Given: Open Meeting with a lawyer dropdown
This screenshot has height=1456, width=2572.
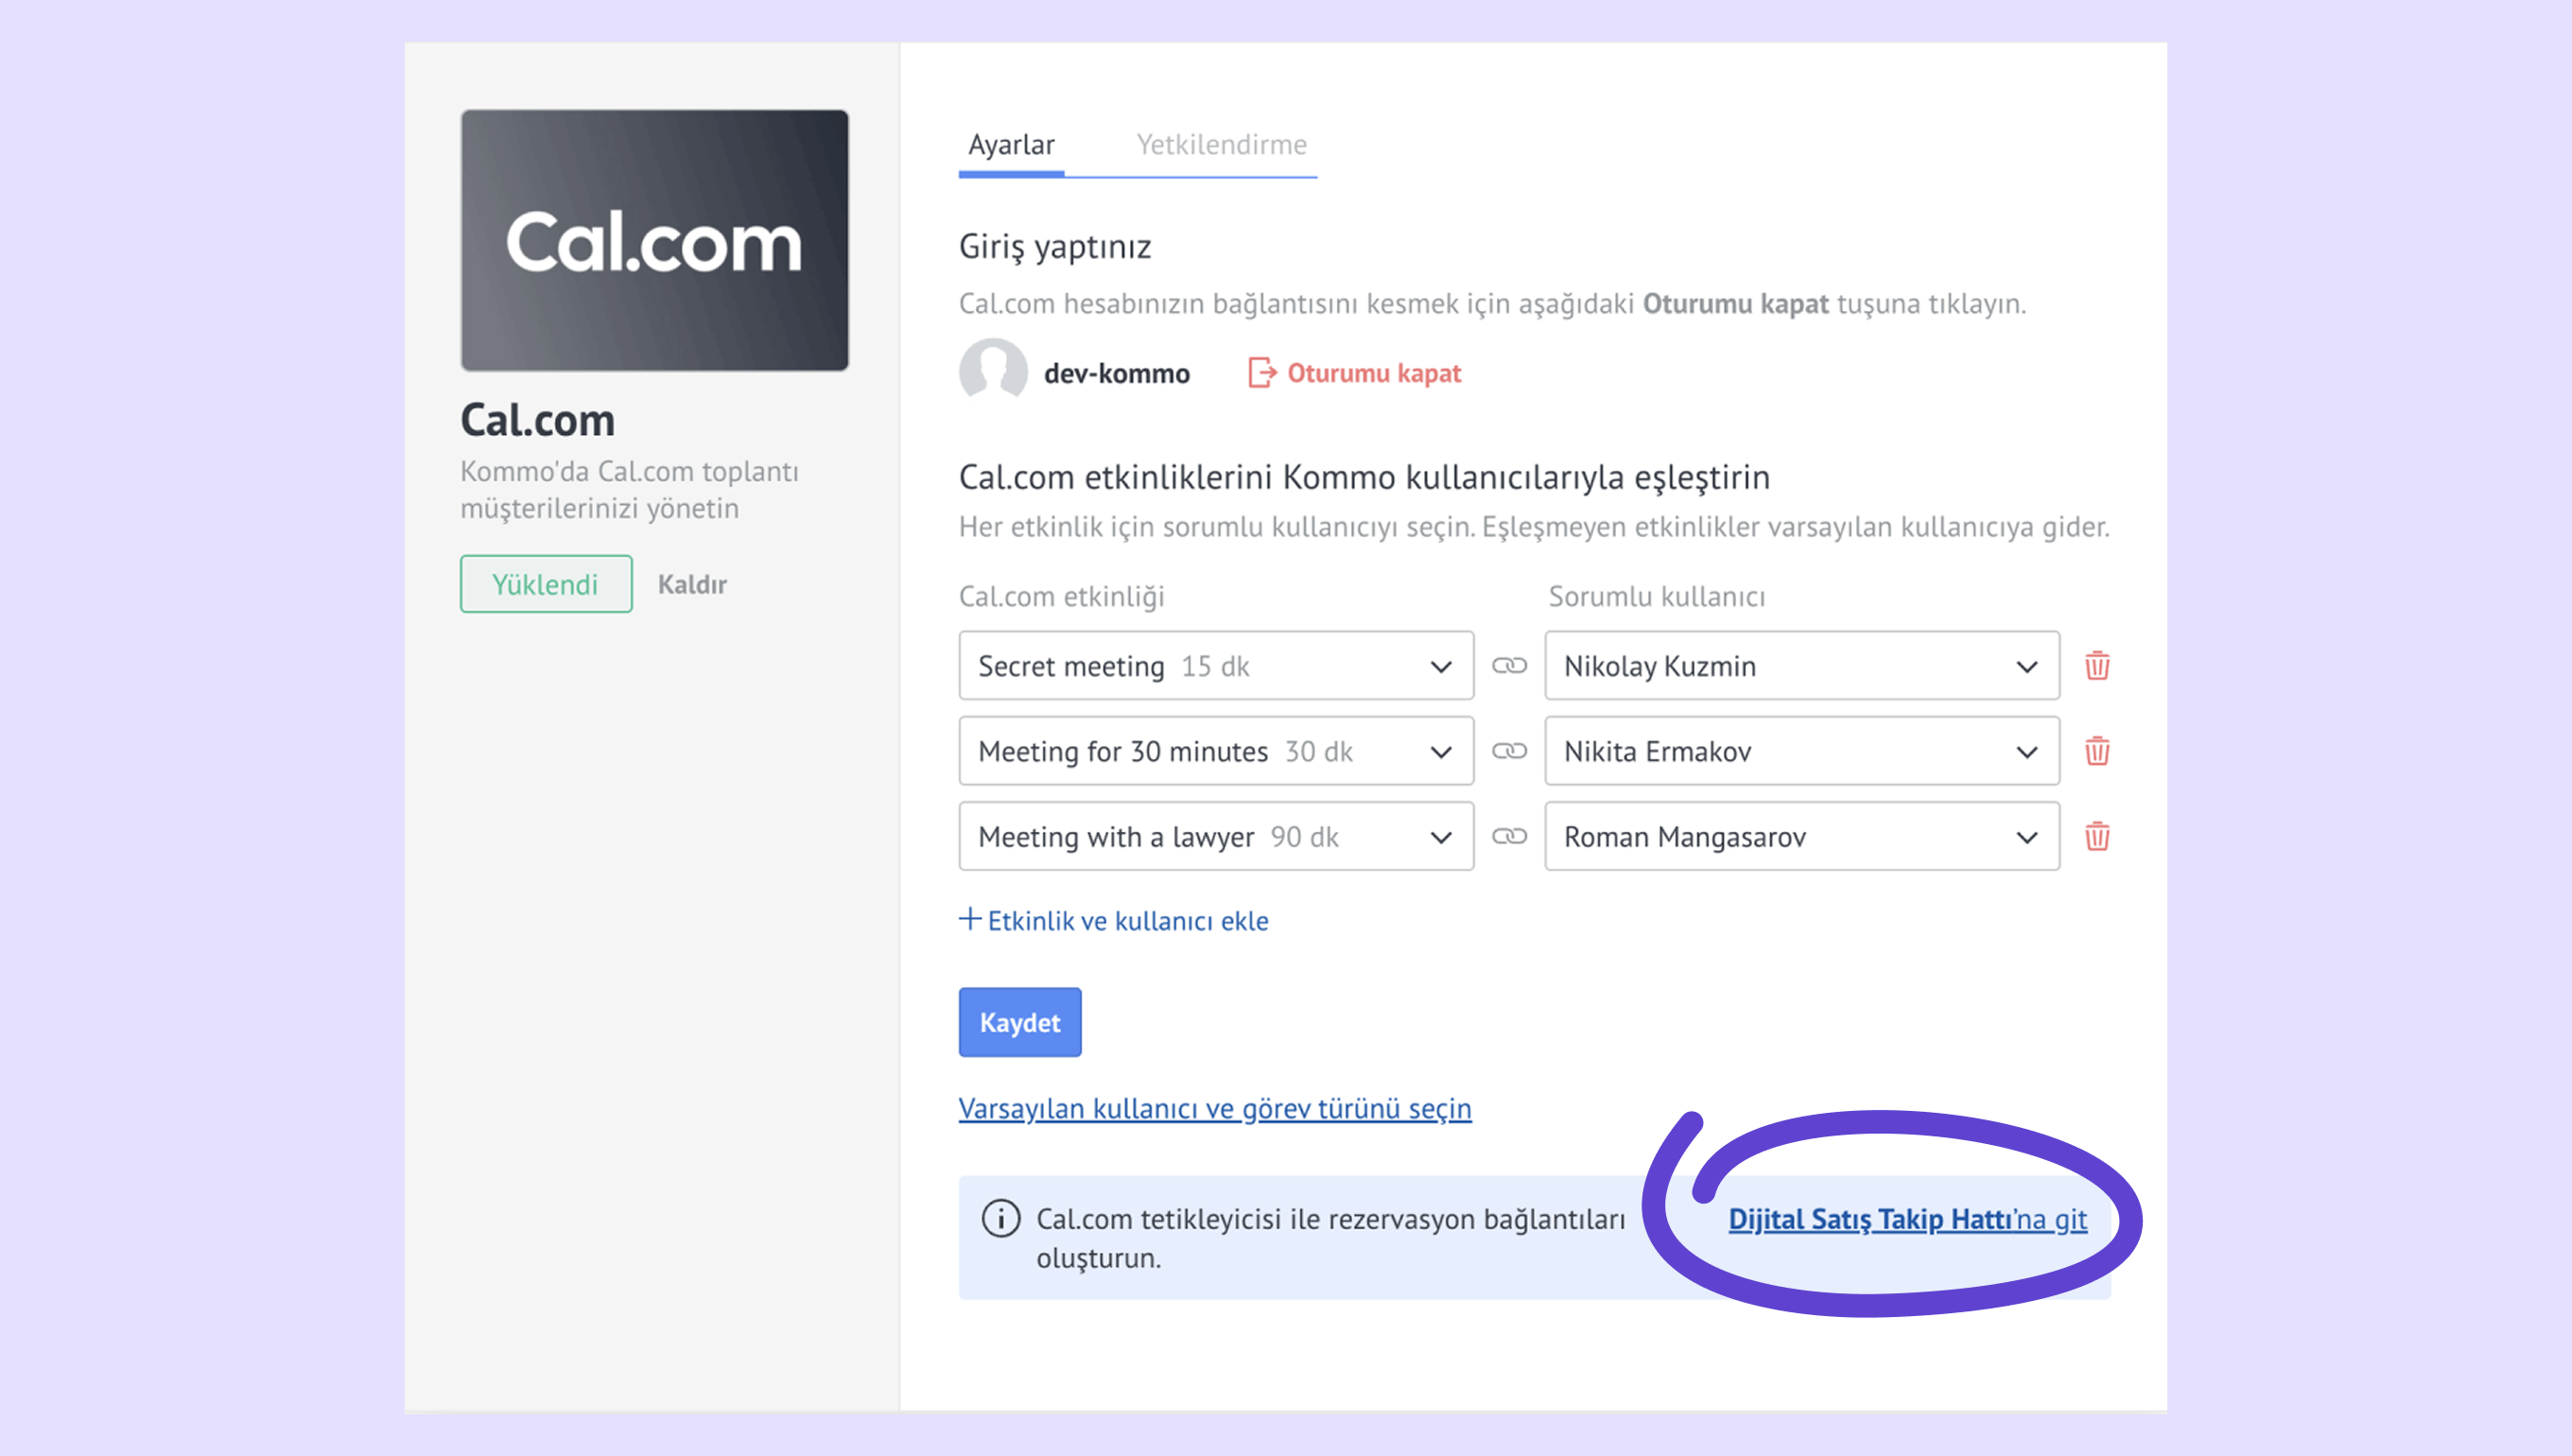Looking at the screenshot, I should pos(1215,836).
